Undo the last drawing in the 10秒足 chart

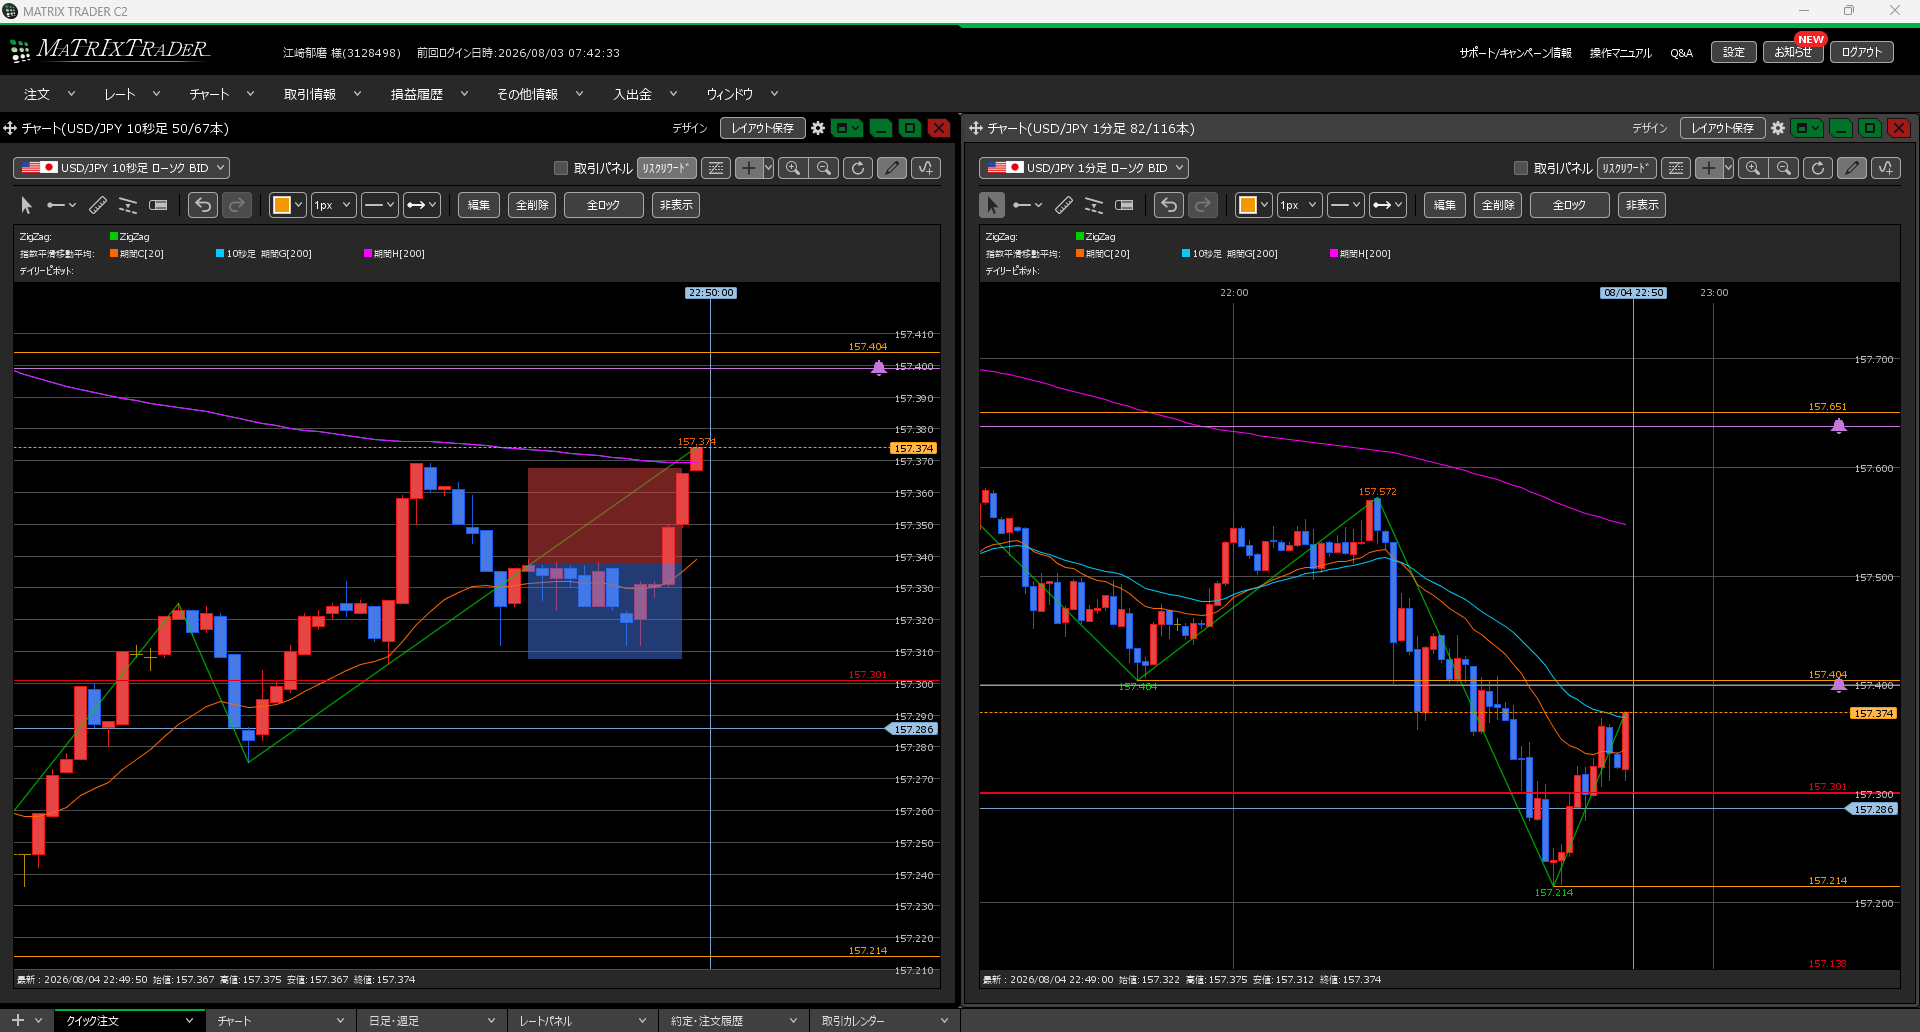tap(203, 205)
